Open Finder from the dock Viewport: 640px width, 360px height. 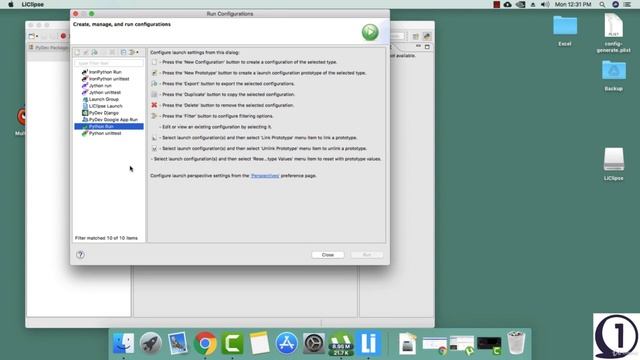click(123, 343)
